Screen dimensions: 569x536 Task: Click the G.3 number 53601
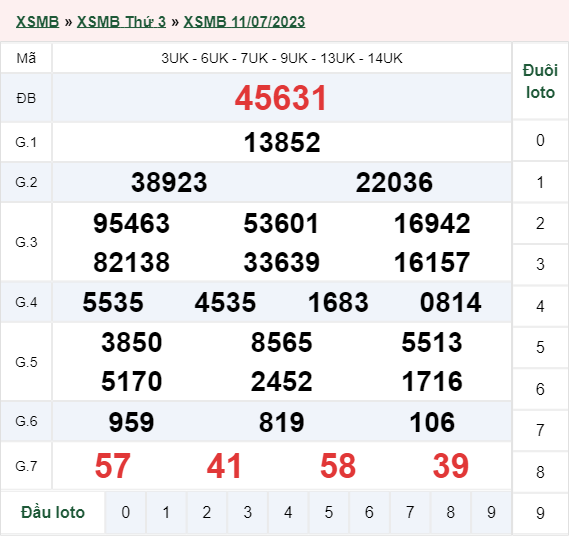pyautogui.click(x=281, y=223)
